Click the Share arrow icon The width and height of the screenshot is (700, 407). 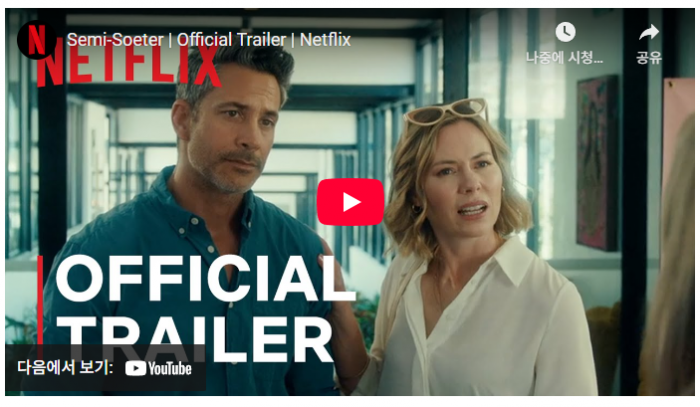[x=649, y=32]
